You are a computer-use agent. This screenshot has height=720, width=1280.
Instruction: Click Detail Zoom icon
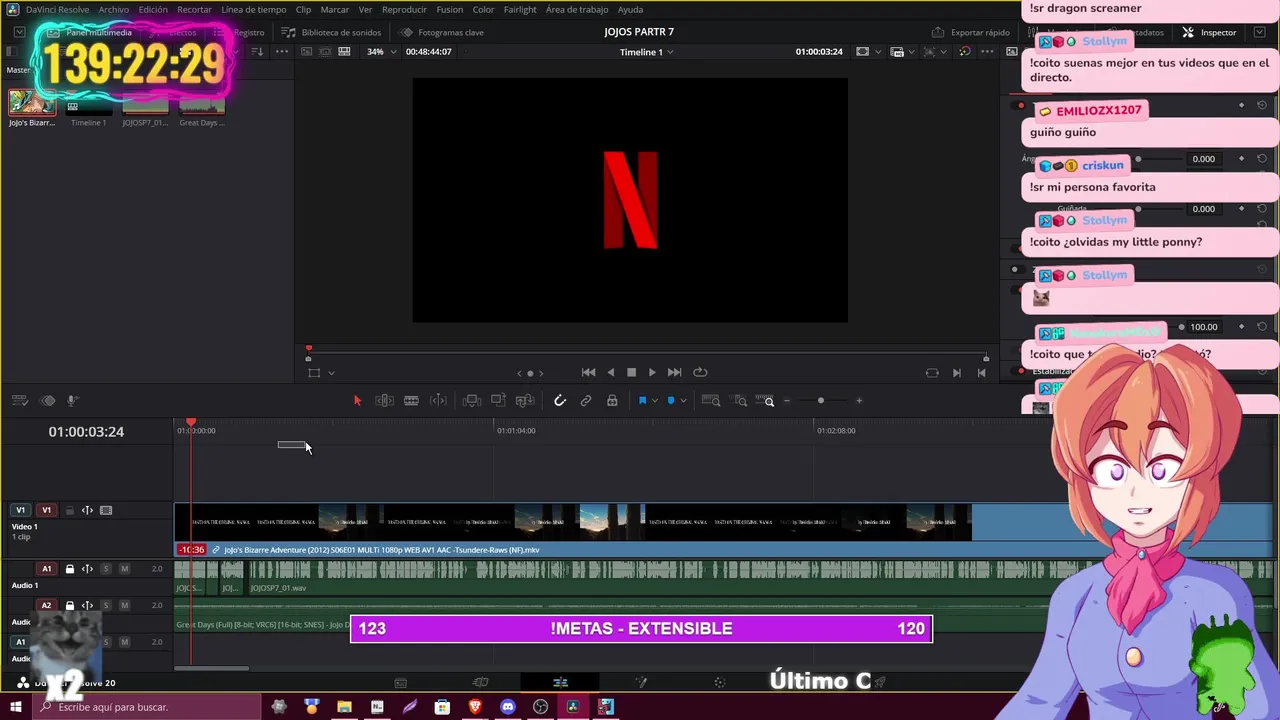740,401
